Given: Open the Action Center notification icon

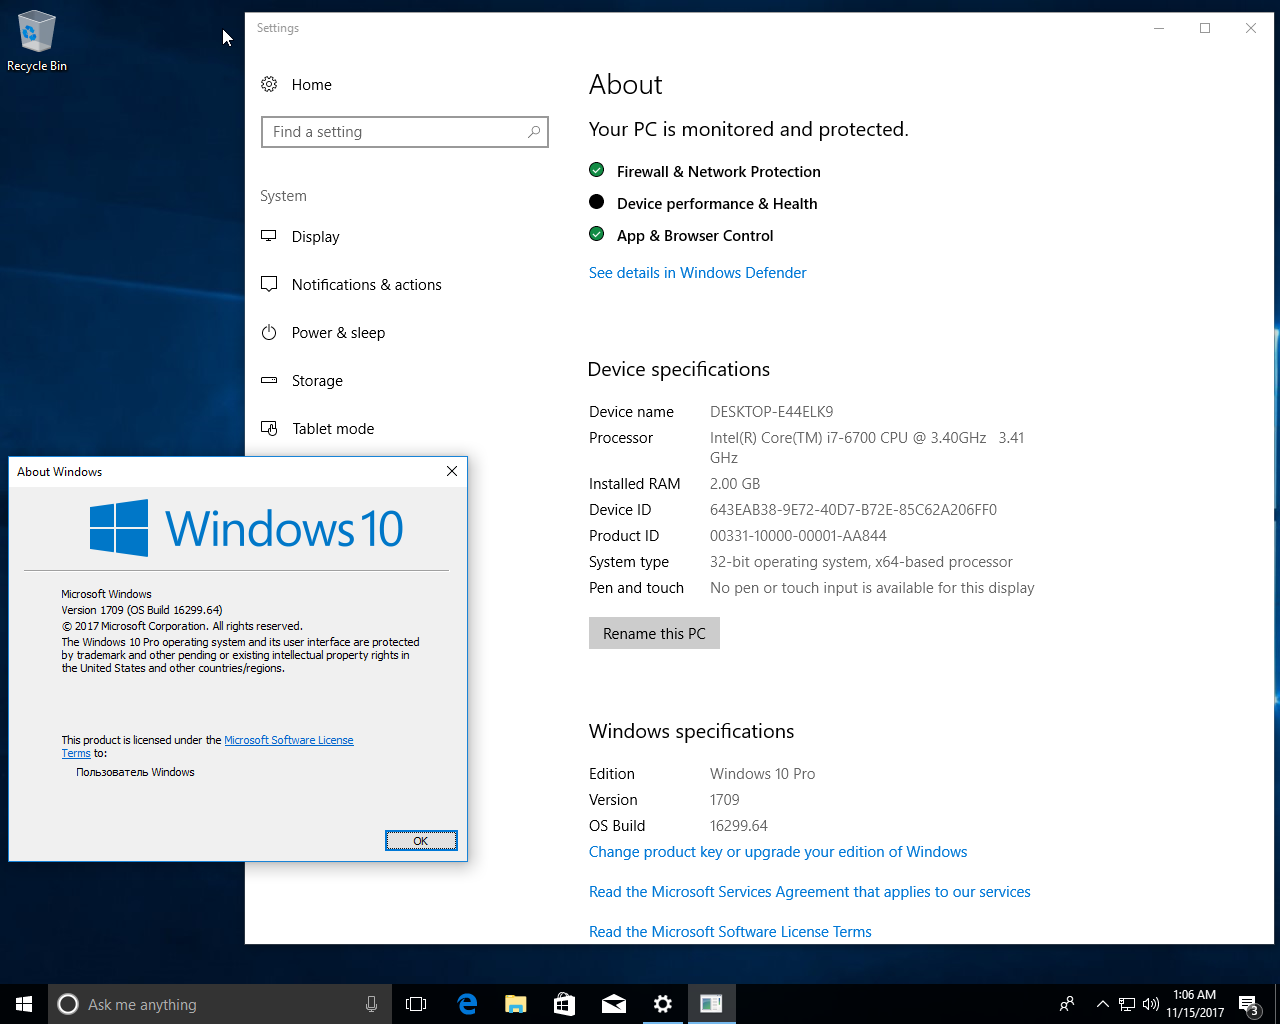Looking at the screenshot, I should click(1249, 1004).
